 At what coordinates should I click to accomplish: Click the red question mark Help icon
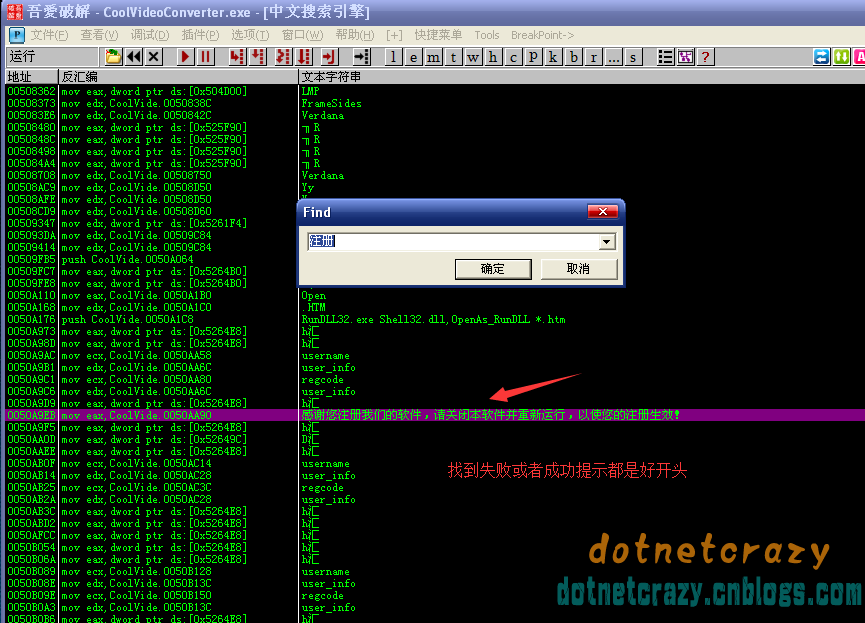706,57
